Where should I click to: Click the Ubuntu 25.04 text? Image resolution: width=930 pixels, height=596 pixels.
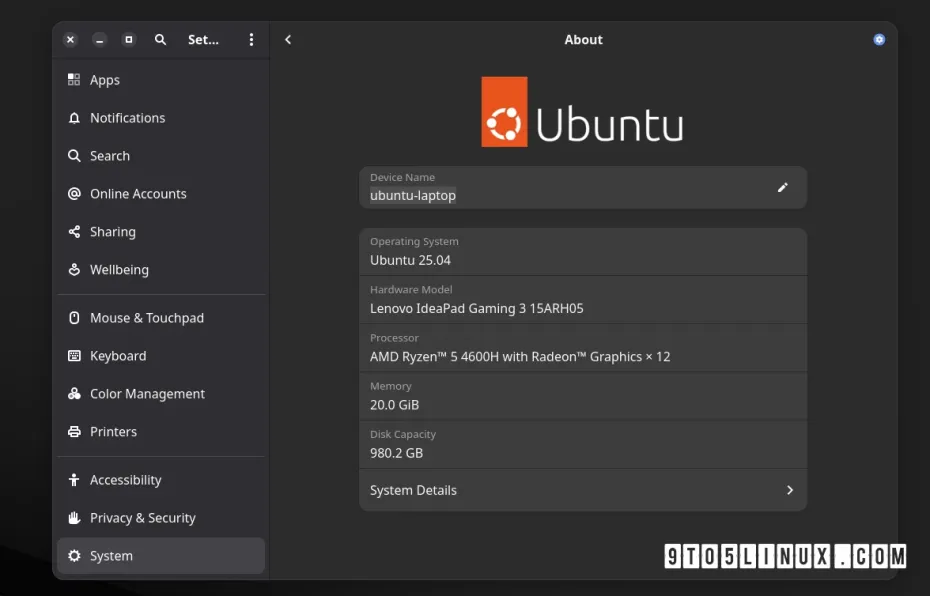[x=410, y=260]
